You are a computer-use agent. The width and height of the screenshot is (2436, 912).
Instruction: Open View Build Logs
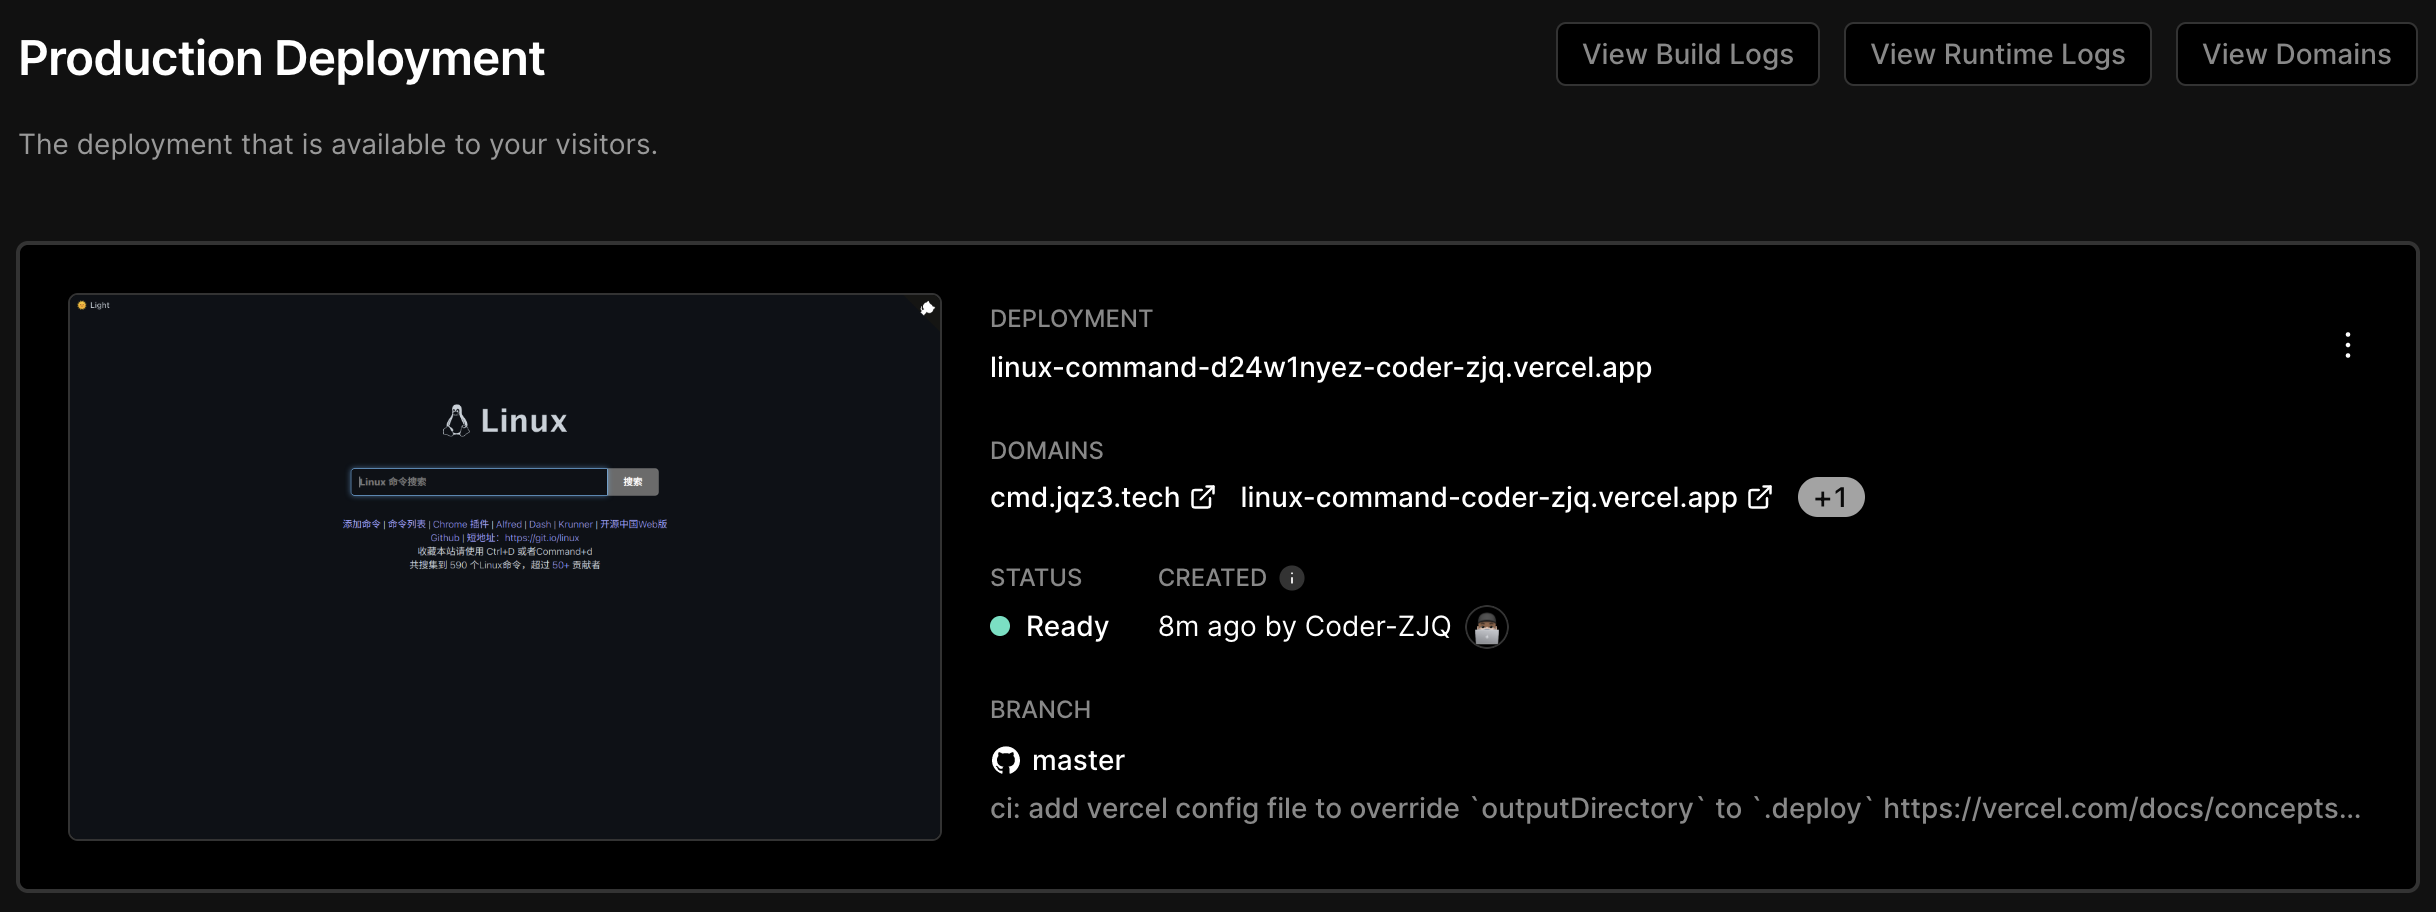coord(1687,54)
